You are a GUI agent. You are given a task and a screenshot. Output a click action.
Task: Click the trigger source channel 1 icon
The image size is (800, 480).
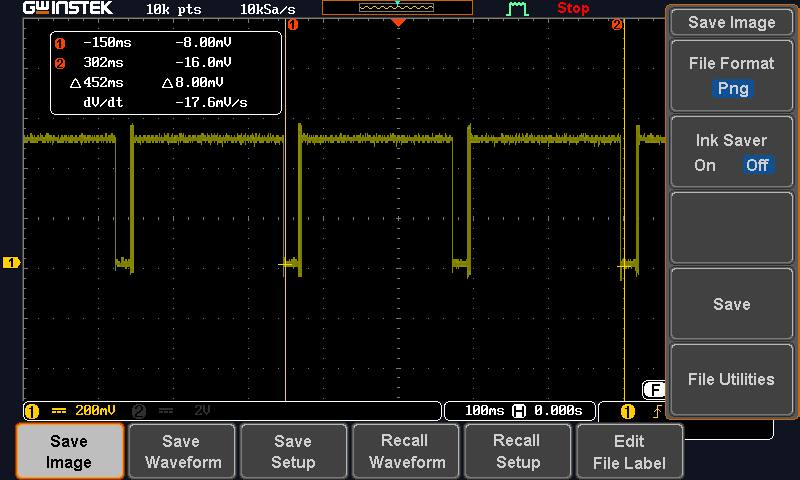[x=628, y=411]
